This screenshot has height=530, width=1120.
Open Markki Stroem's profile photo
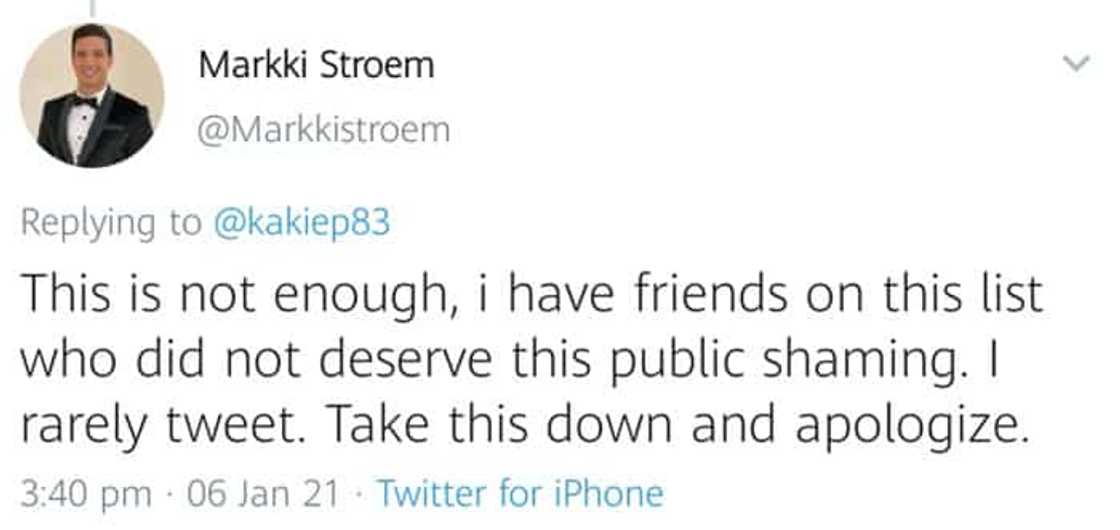92,94
